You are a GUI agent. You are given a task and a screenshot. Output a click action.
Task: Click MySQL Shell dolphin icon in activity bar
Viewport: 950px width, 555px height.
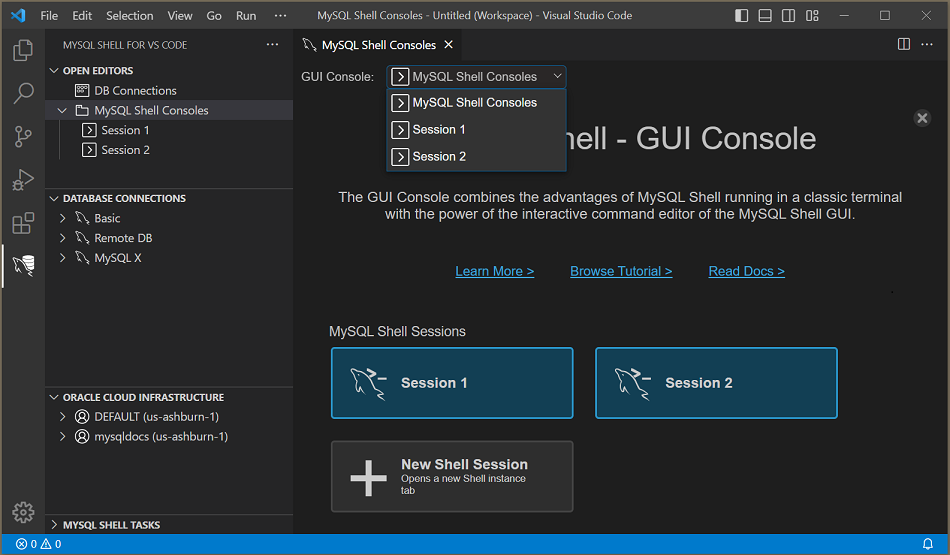tap(22, 265)
